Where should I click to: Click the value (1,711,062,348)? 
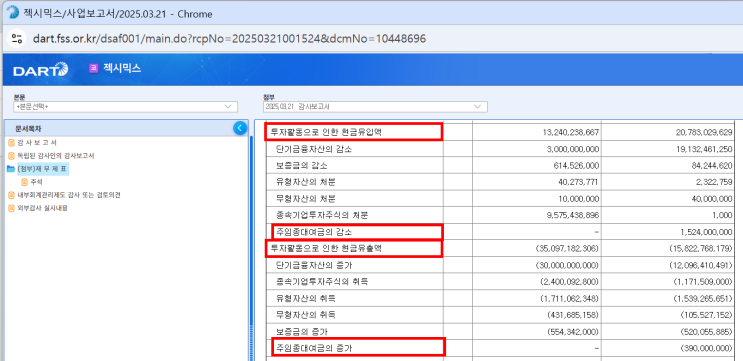coord(570,298)
